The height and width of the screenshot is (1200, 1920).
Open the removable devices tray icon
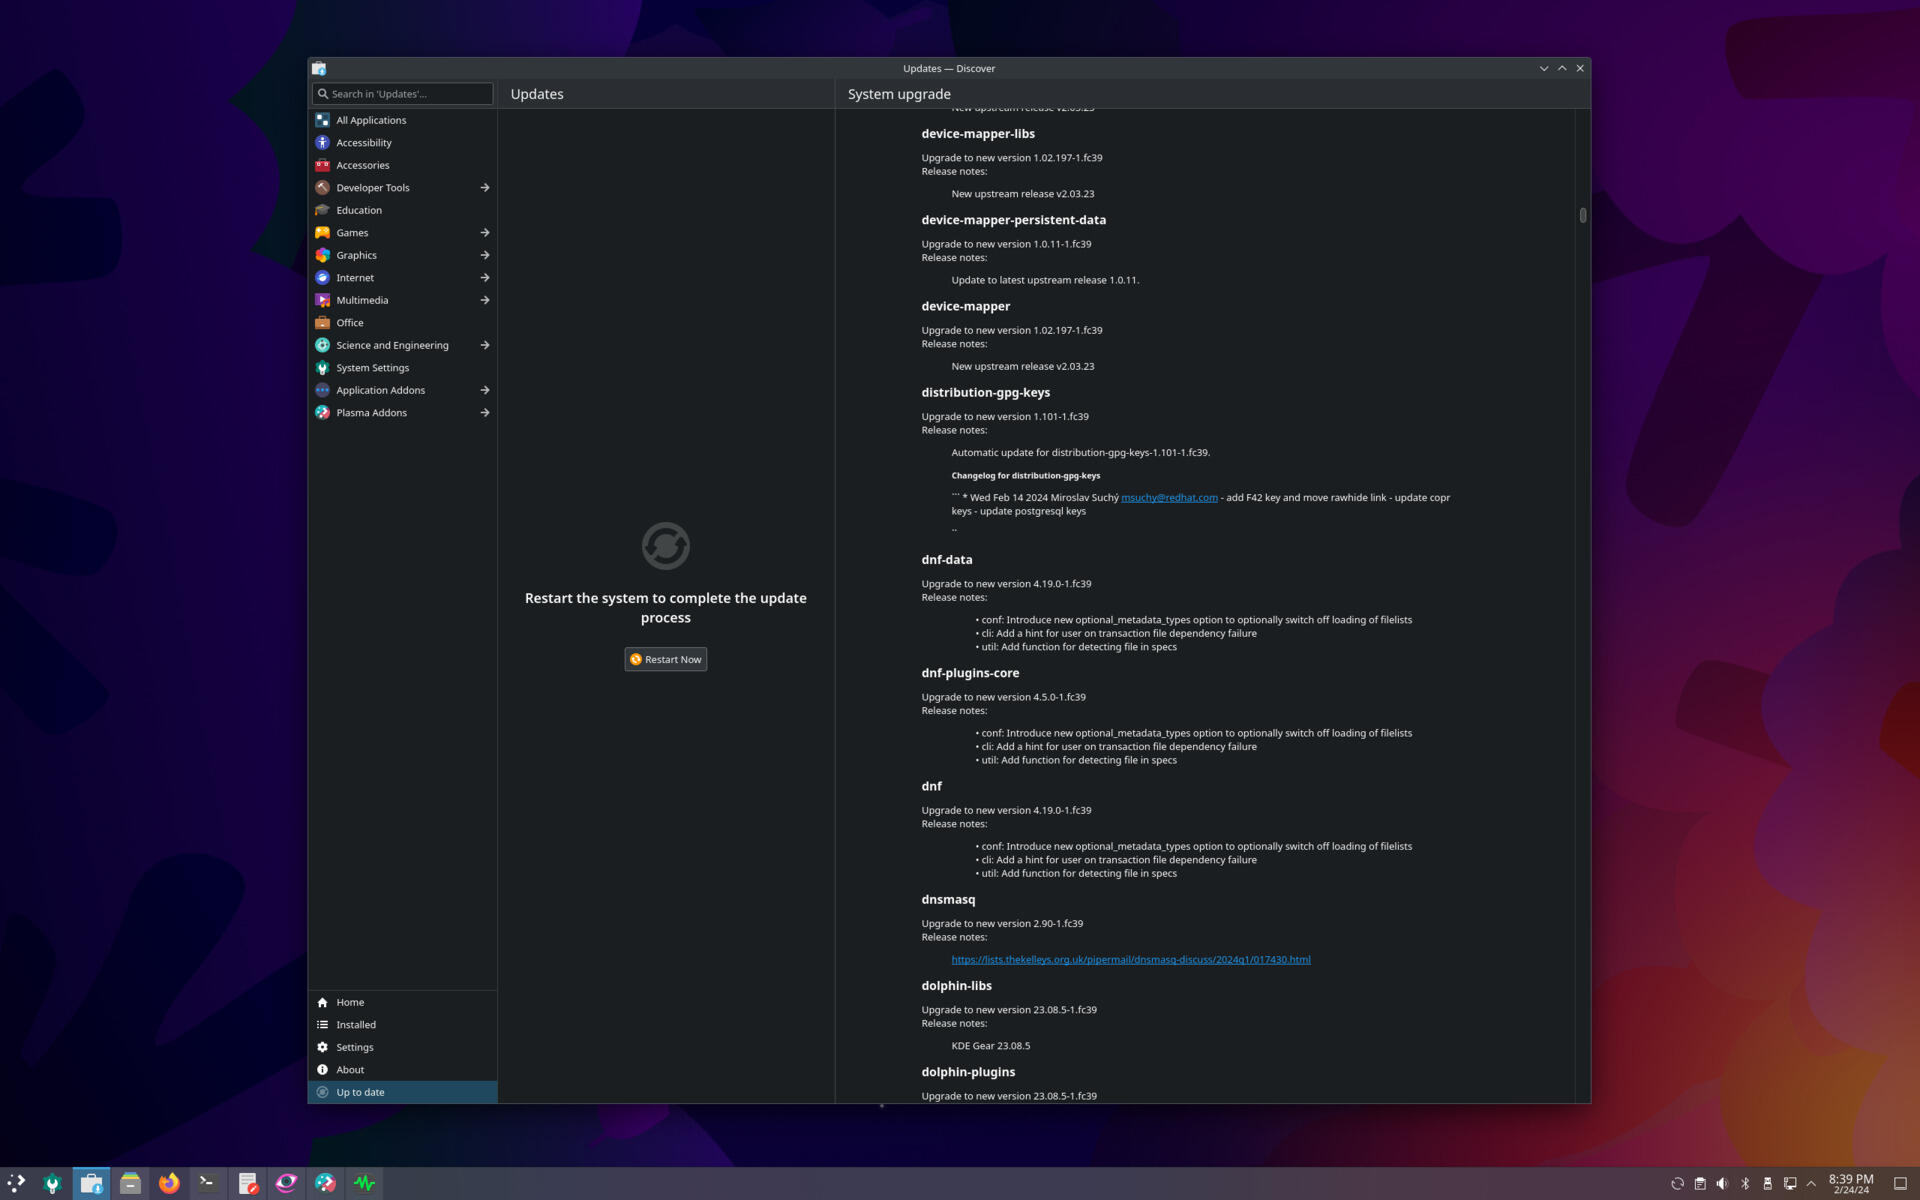(x=1767, y=1184)
